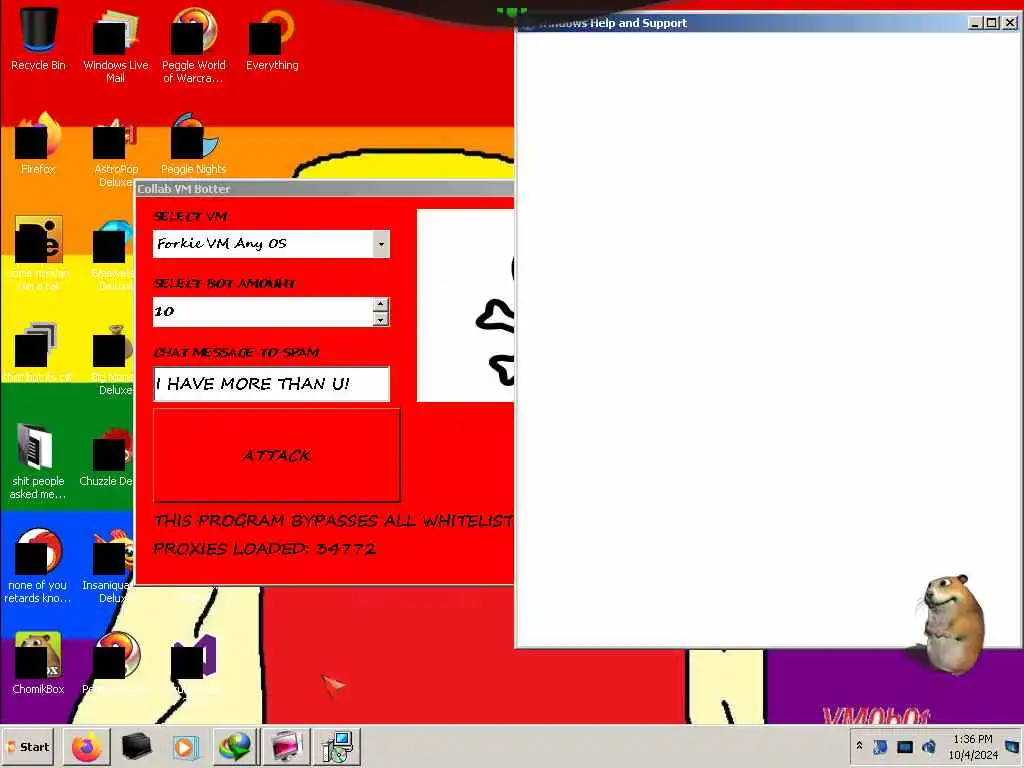Click the 'SELECT BOT AMOUNT' label

coord(224,283)
